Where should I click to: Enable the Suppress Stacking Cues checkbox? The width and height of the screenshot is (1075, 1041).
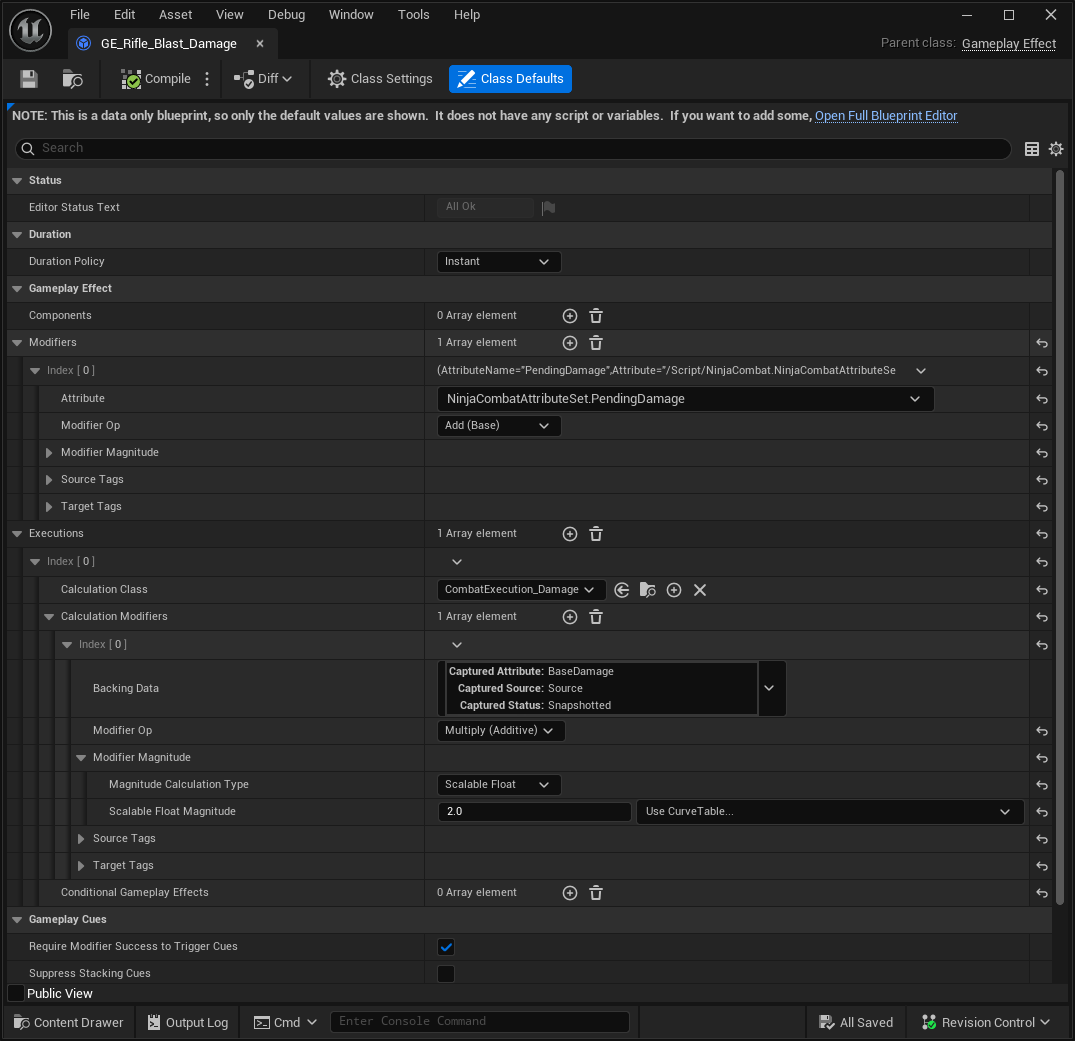point(446,974)
